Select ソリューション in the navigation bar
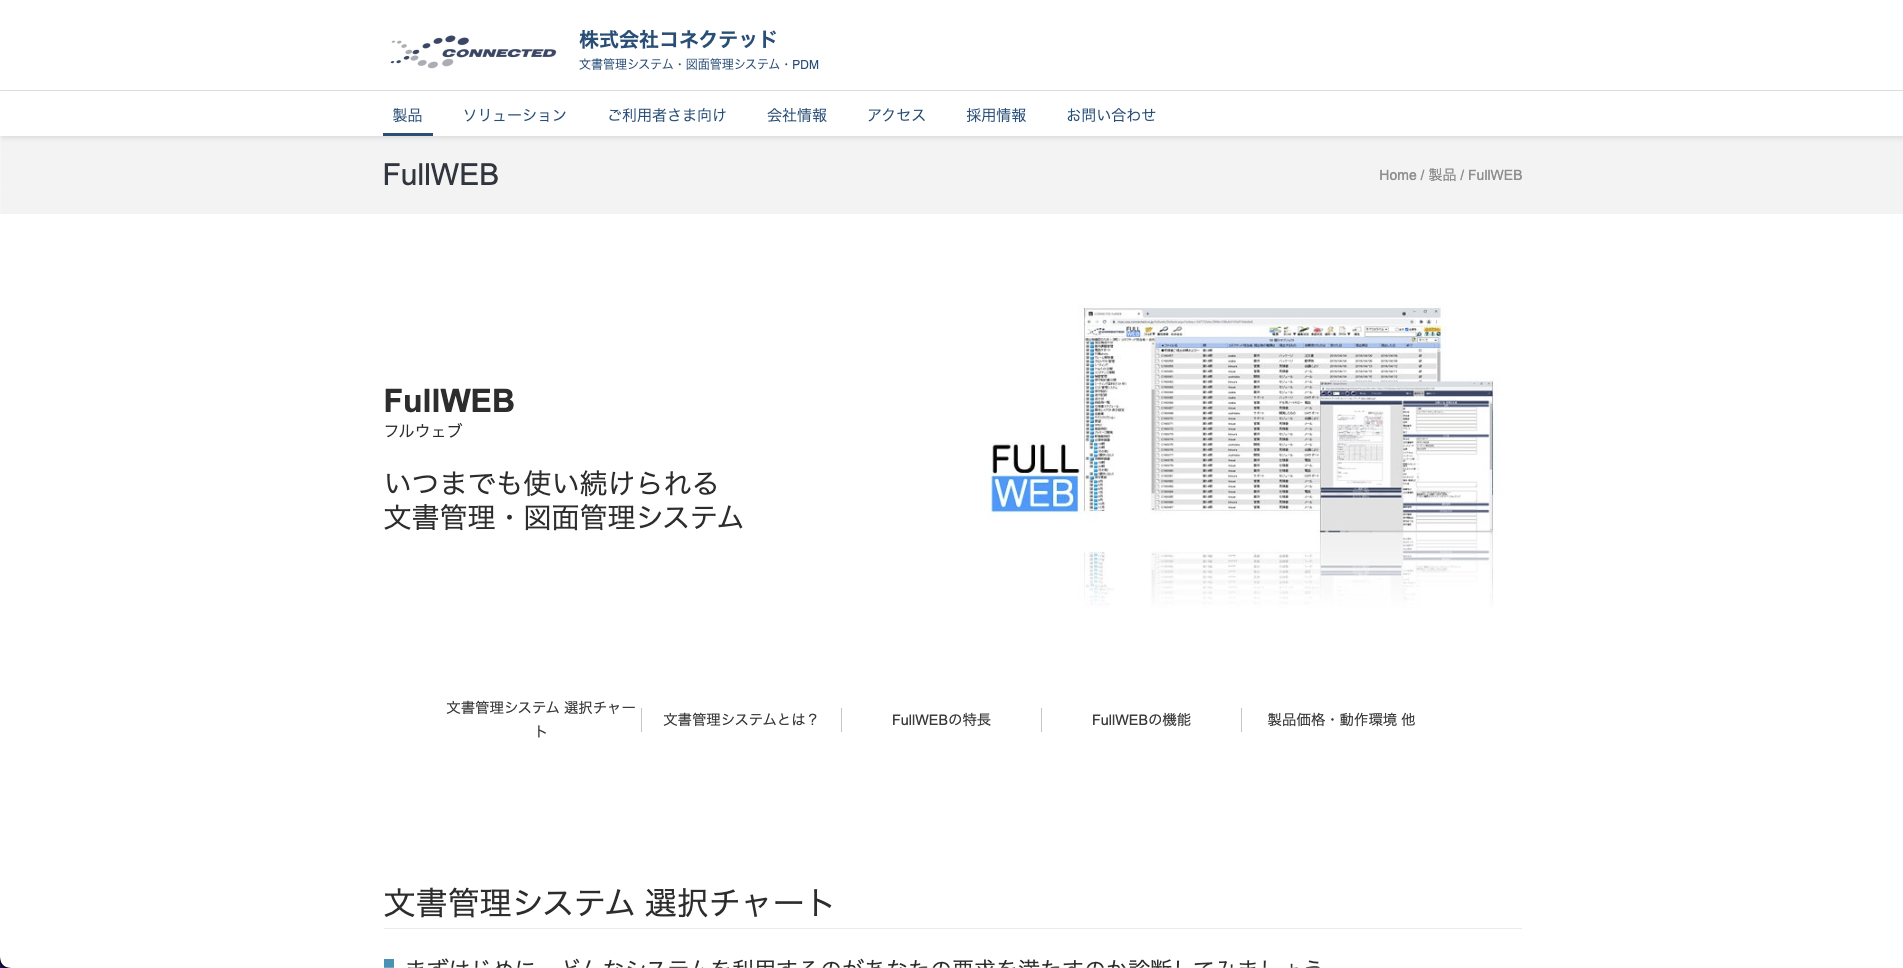 [514, 115]
